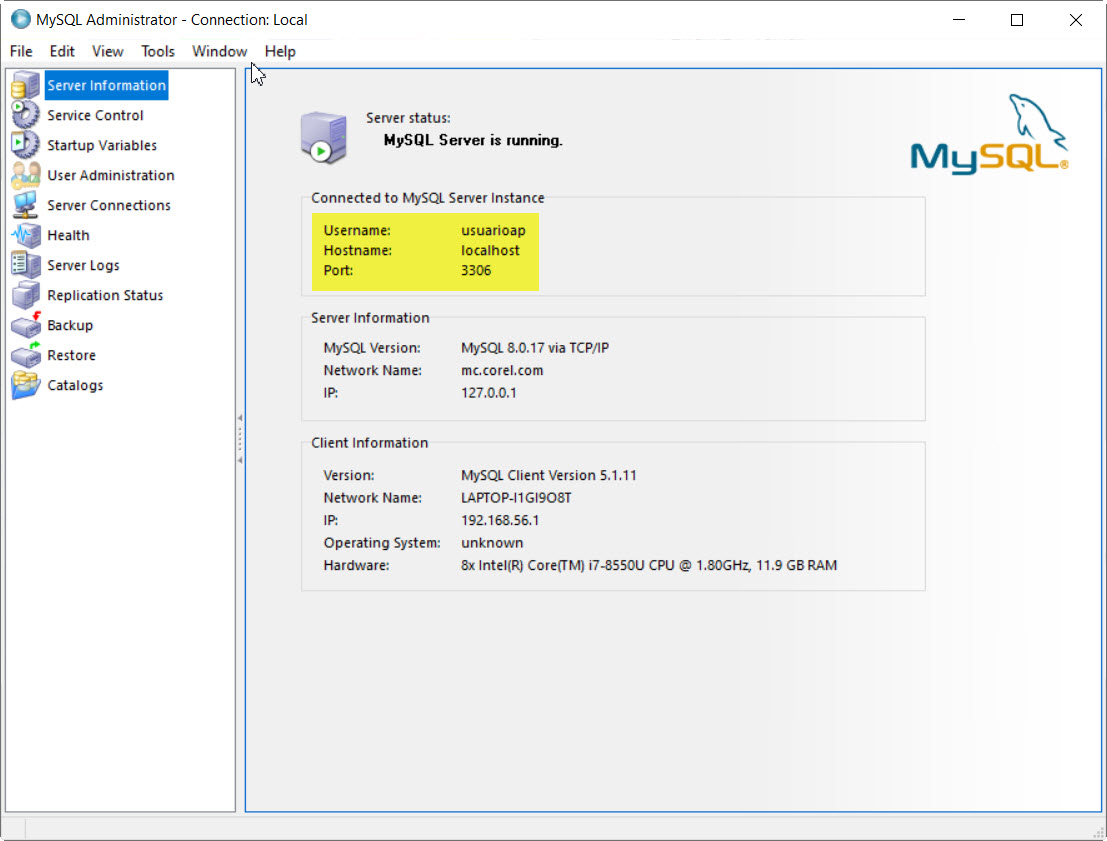1107x841 pixels.
Task: Click the Replication Status icon
Action: pyautogui.click(x=25, y=295)
